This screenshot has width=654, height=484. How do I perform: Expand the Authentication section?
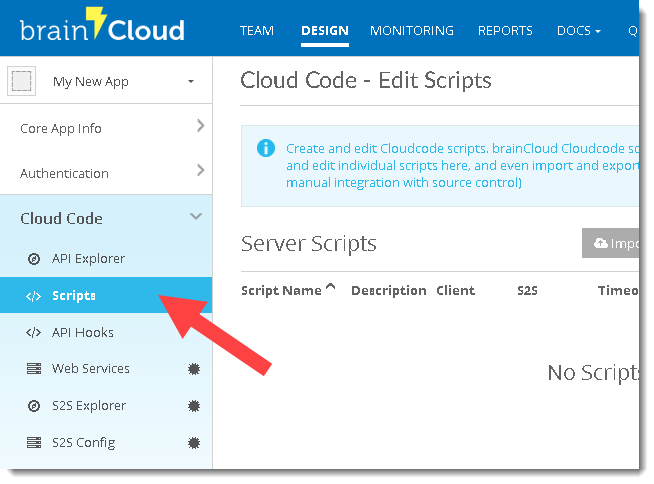point(200,171)
